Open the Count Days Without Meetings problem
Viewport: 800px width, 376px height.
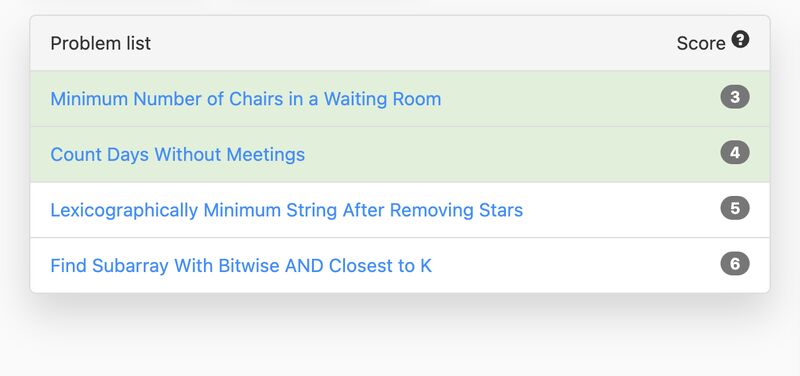click(178, 154)
